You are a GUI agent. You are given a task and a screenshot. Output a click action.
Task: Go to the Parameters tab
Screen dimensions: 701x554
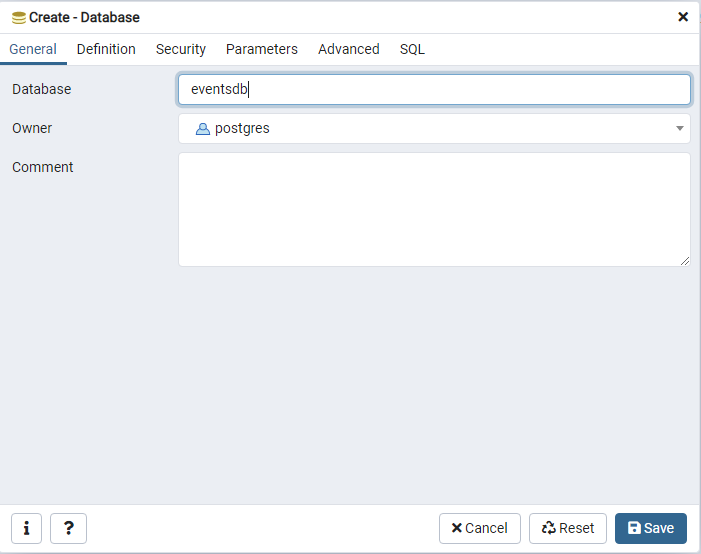262,49
